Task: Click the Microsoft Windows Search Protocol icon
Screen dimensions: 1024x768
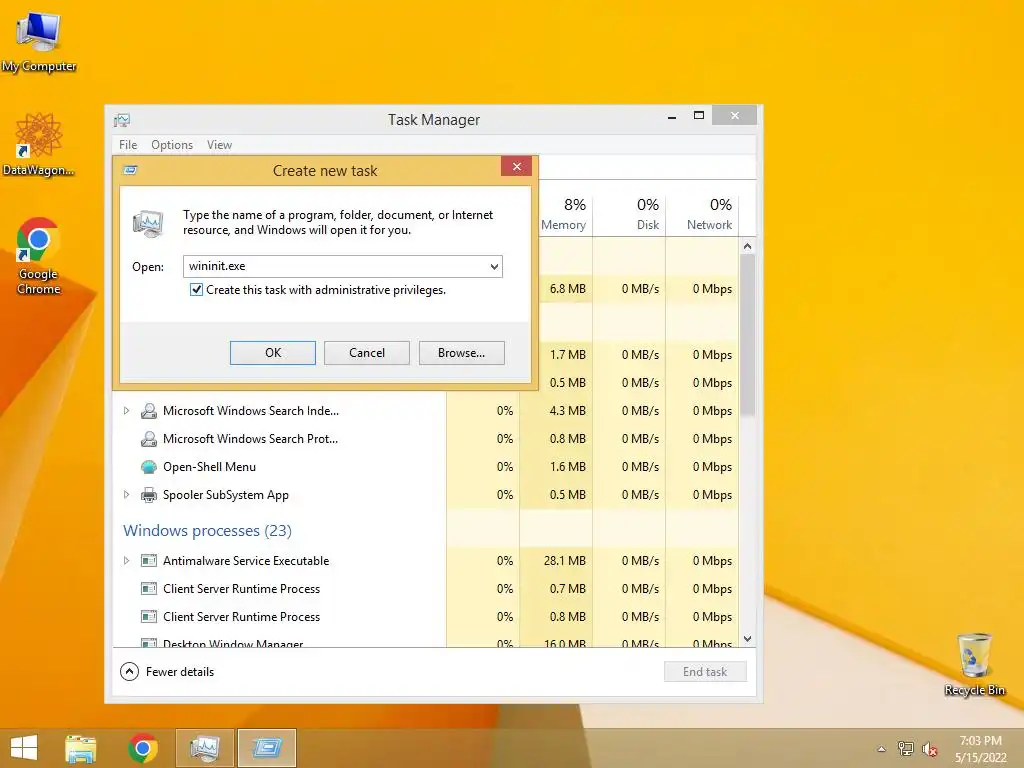Action: [149, 439]
